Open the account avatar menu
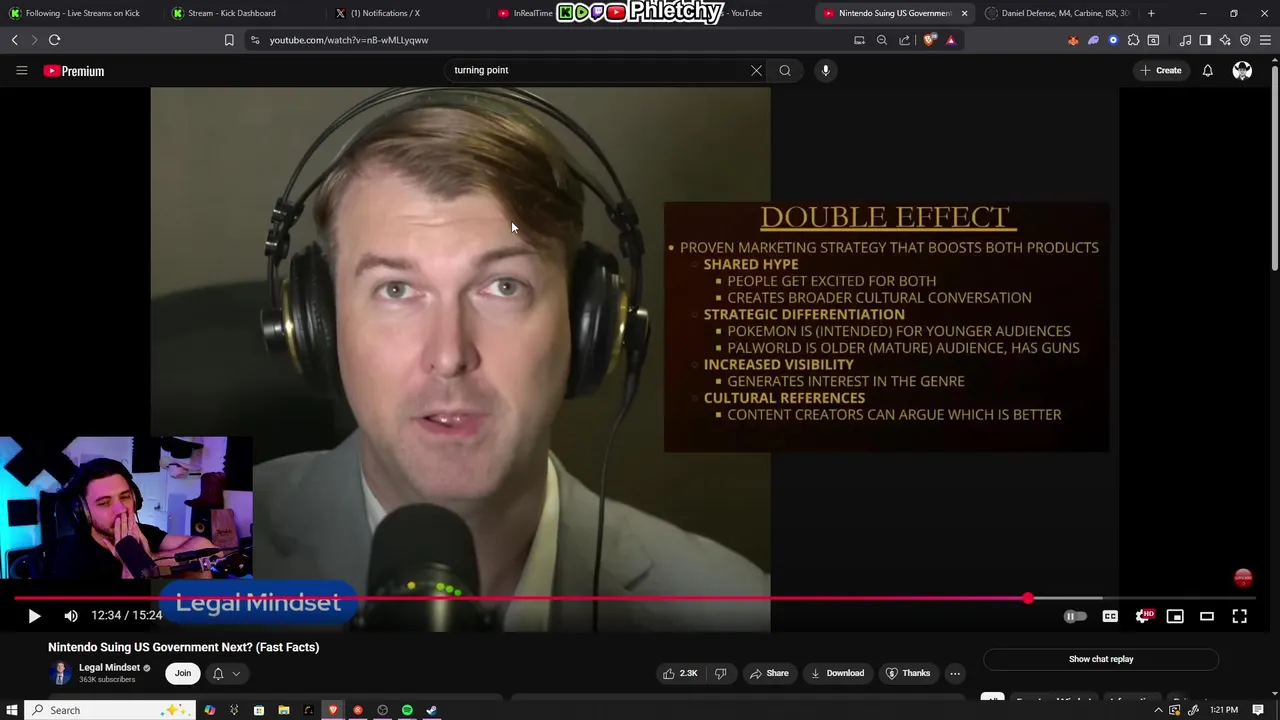1280x720 pixels. point(1242,70)
